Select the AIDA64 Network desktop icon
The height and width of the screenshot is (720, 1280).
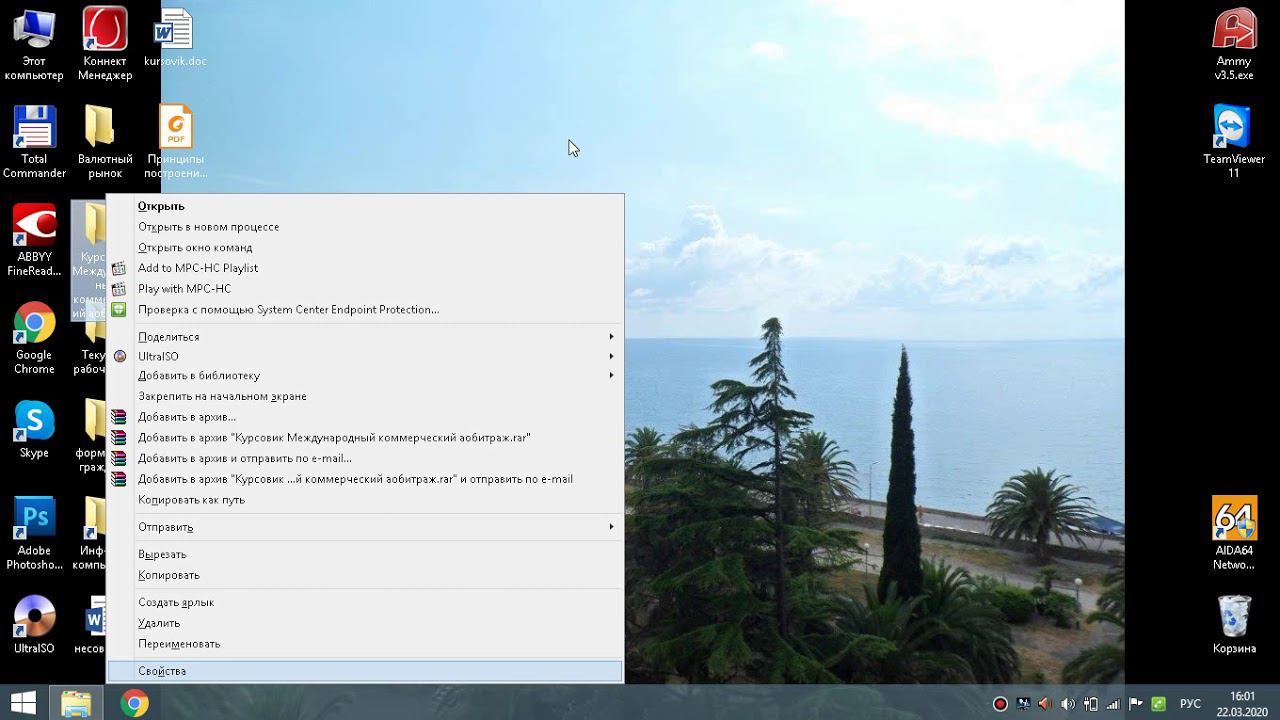pos(1234,534)
